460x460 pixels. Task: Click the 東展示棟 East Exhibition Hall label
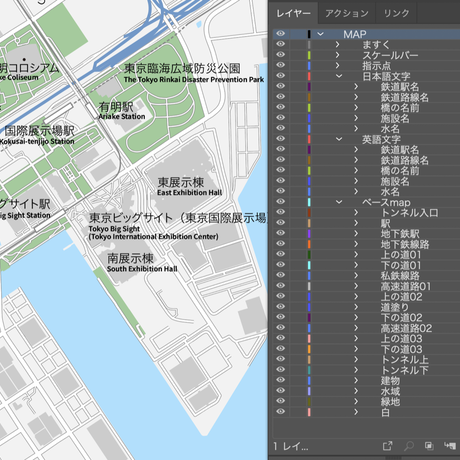[189, 186]
